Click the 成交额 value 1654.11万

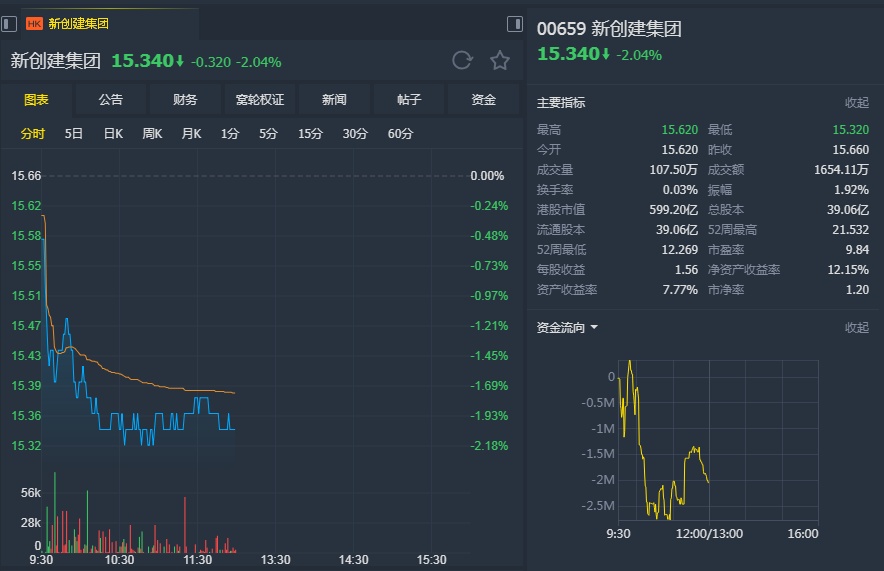(x=841, y=170)
